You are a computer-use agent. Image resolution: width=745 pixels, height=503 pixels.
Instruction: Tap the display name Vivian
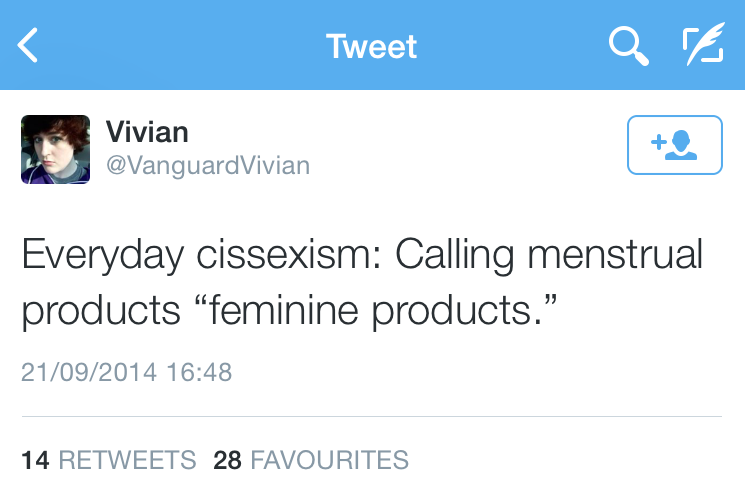[x=147, y=131]
